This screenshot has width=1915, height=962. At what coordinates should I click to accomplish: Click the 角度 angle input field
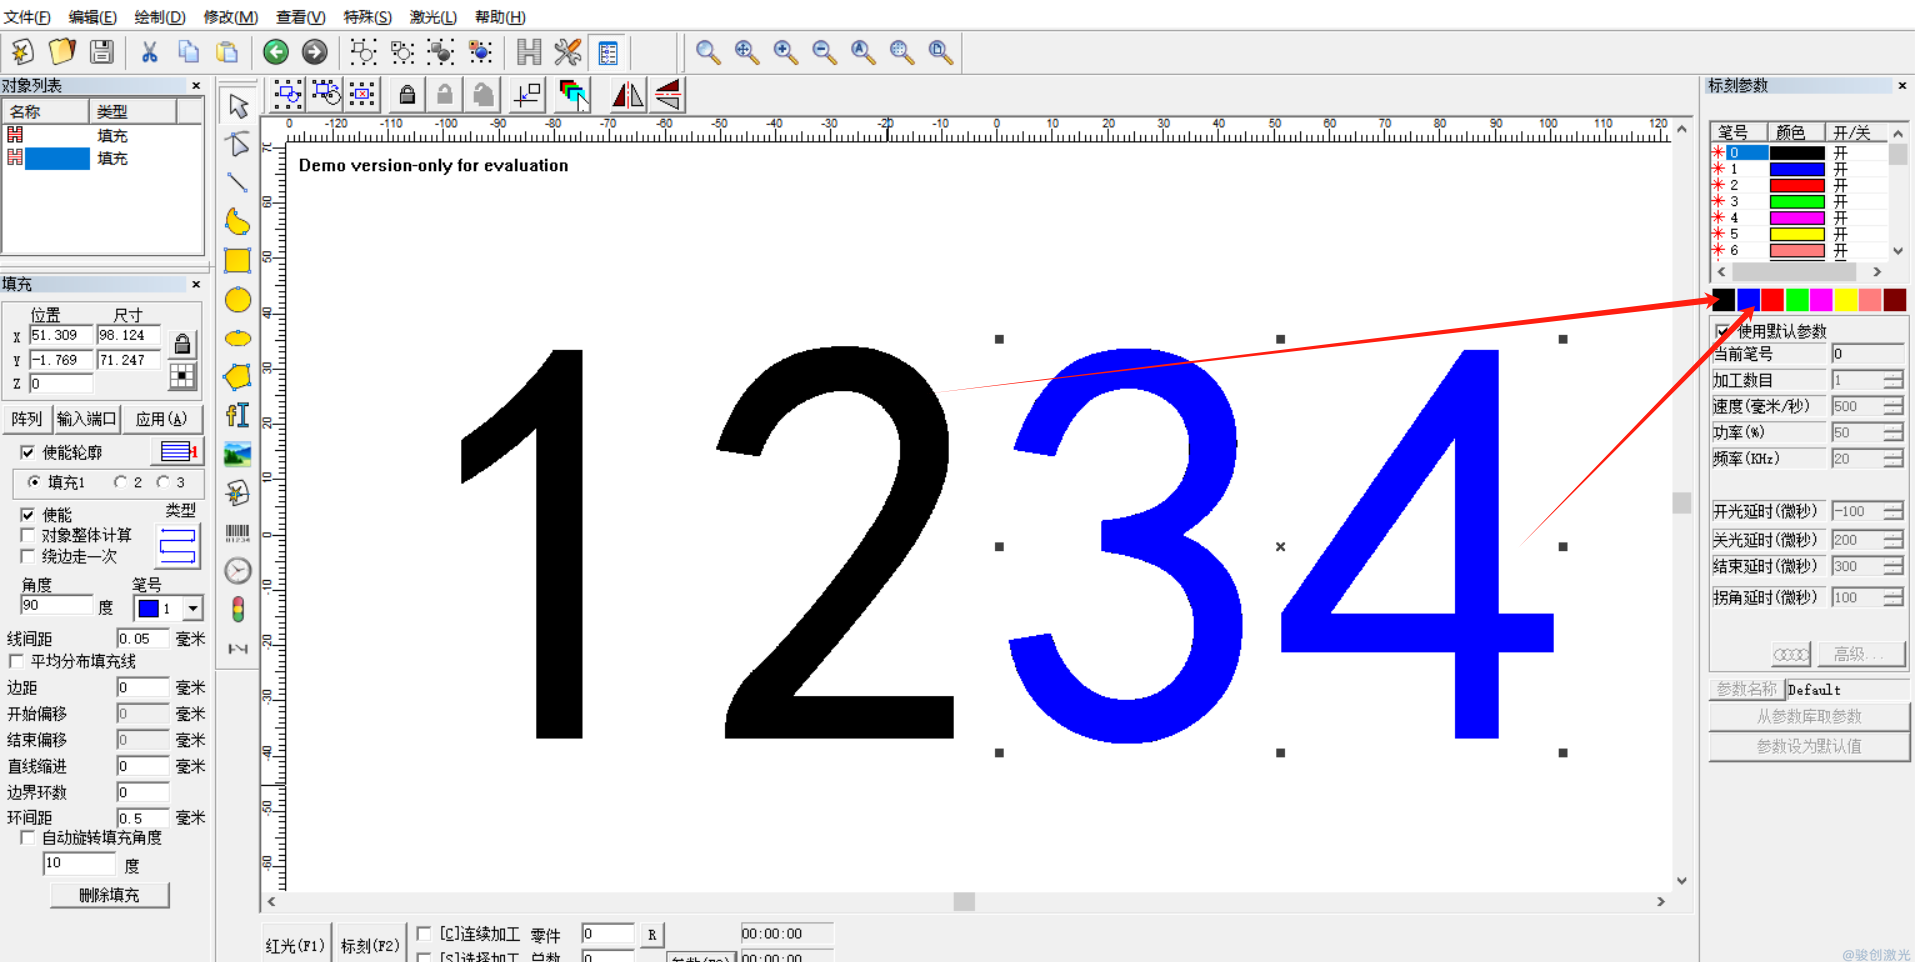point(56,605)
